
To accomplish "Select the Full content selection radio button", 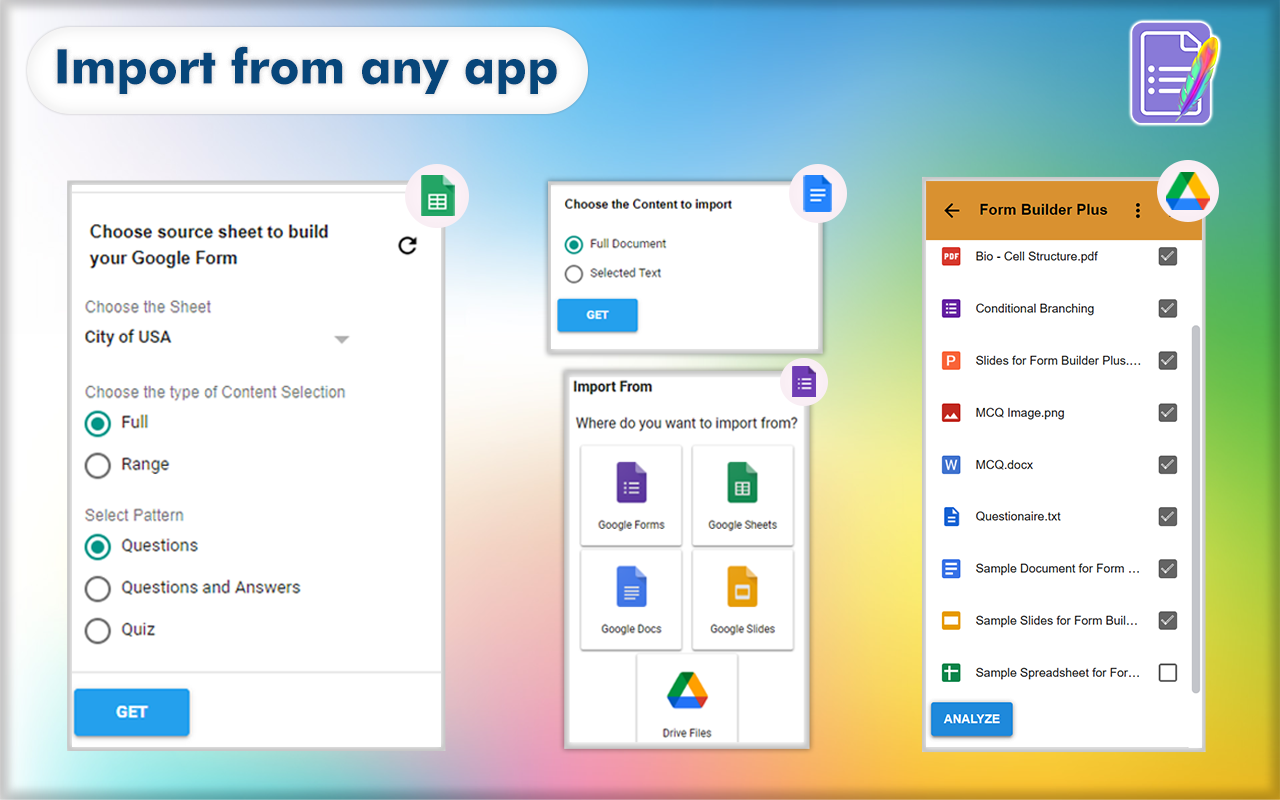I will point(97,423).
